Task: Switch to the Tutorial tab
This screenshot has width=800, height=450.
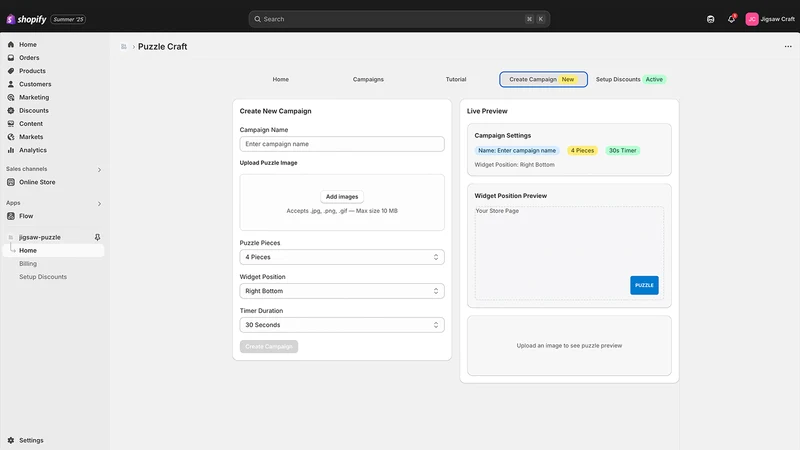Action: 456,80
